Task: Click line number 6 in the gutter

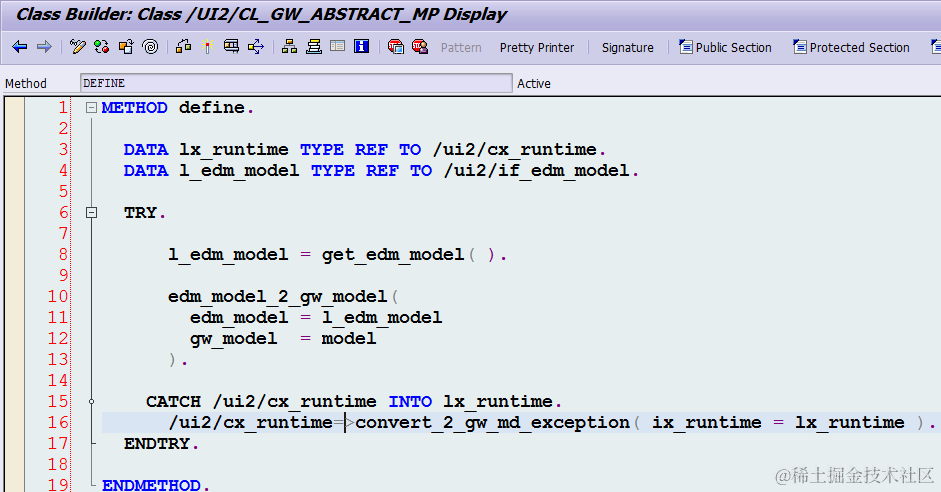Action: pyautogui.click(x=64, y=212)
